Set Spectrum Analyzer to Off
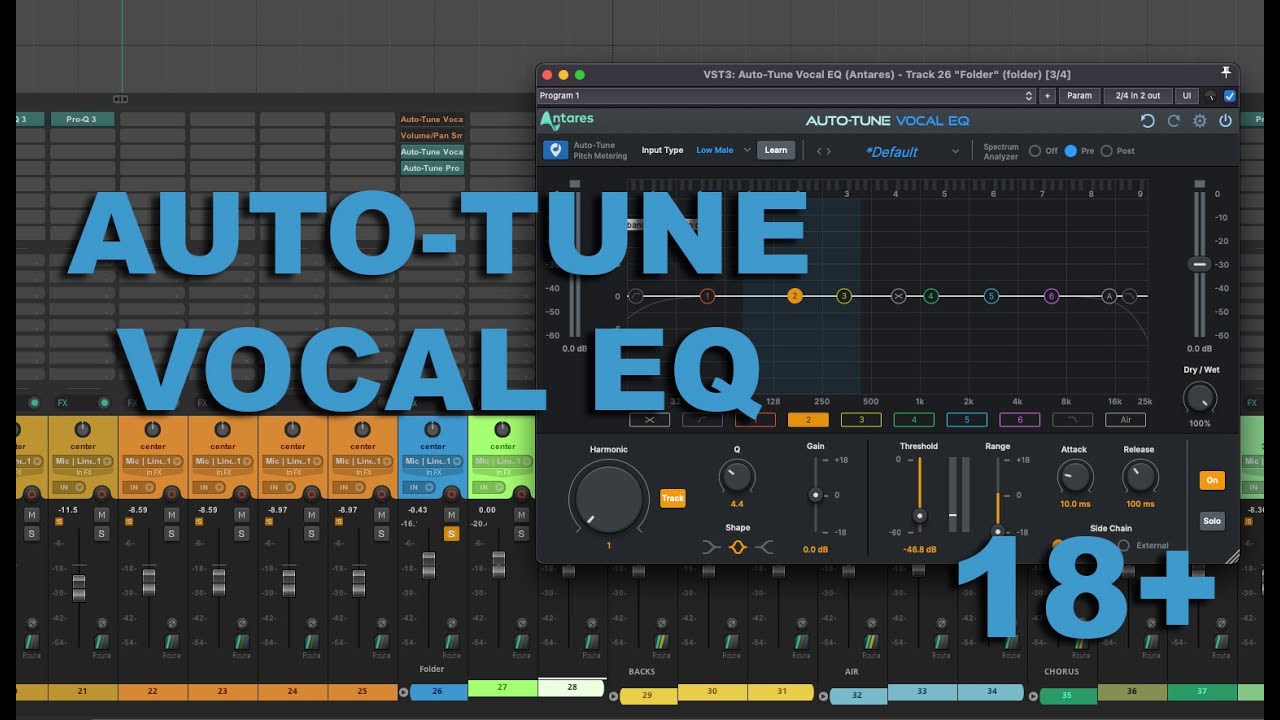 pyautogui.click(x=1036, y=151)
